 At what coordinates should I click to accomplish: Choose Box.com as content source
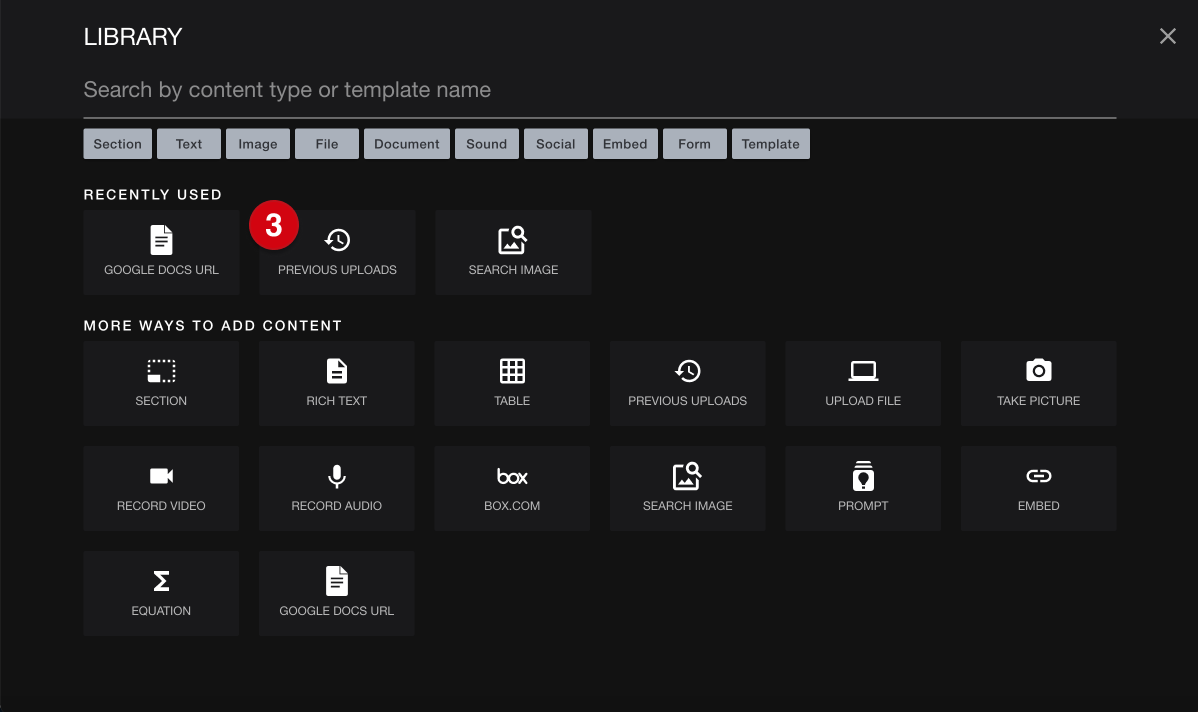pos(512,489)
